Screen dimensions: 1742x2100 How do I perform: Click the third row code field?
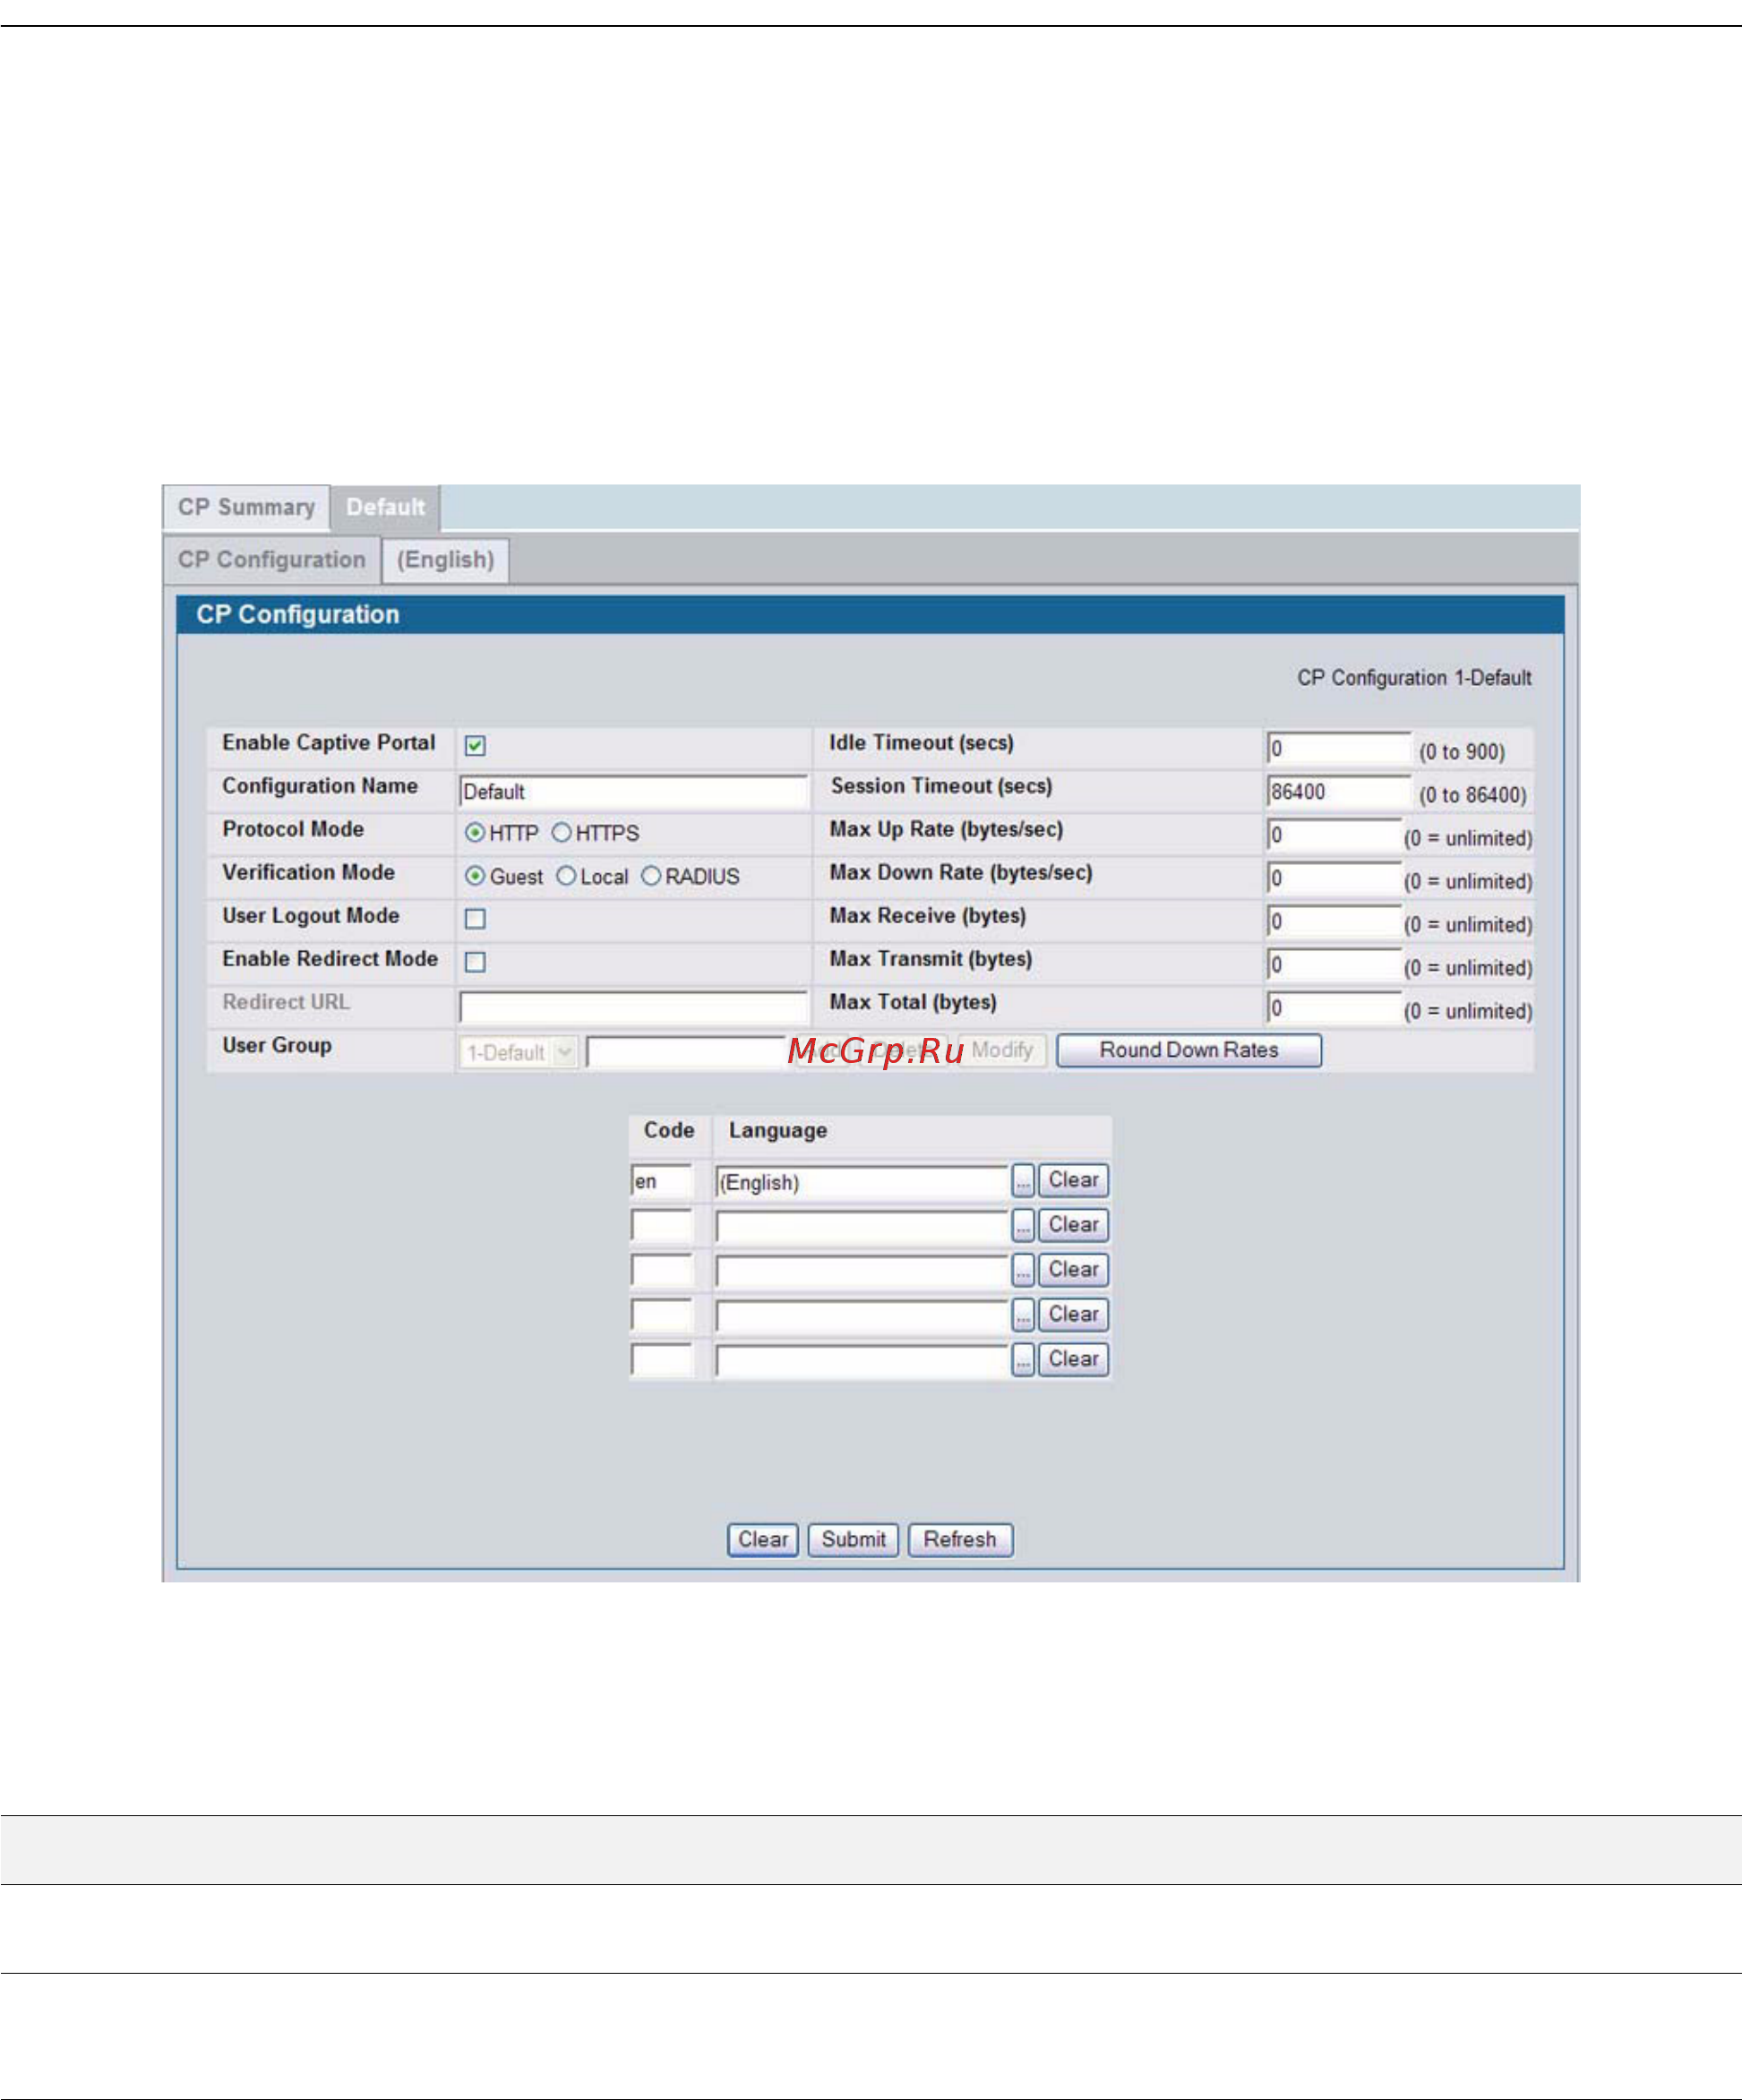[662, 1271]
